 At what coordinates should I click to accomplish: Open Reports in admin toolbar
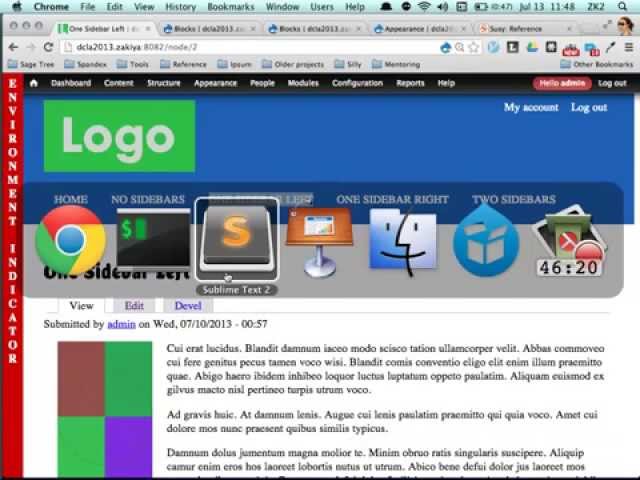pyautogui.click(x=410, y=83)
